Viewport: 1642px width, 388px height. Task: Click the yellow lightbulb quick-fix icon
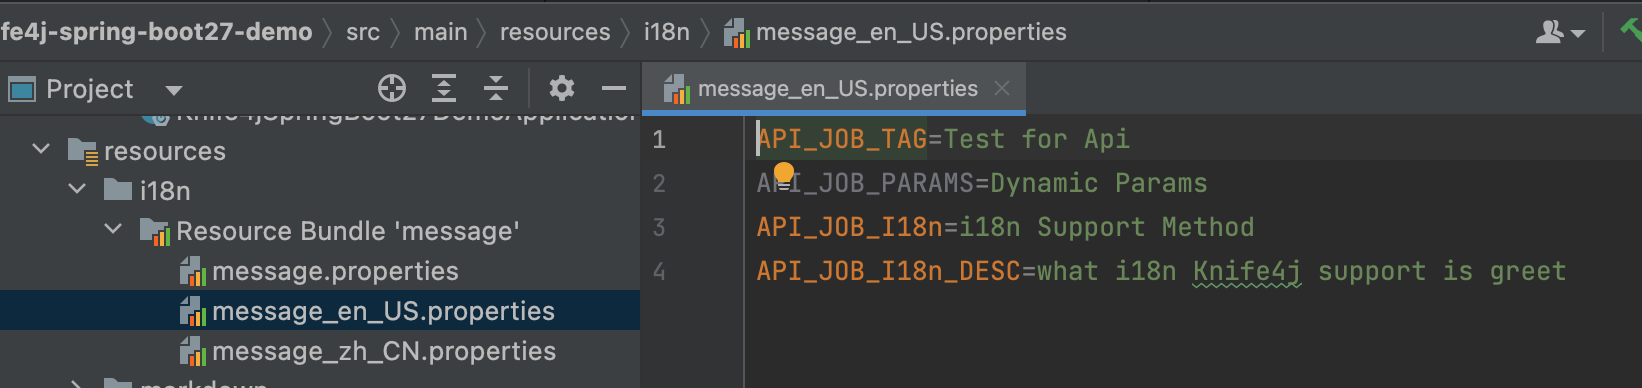[784, 174]
